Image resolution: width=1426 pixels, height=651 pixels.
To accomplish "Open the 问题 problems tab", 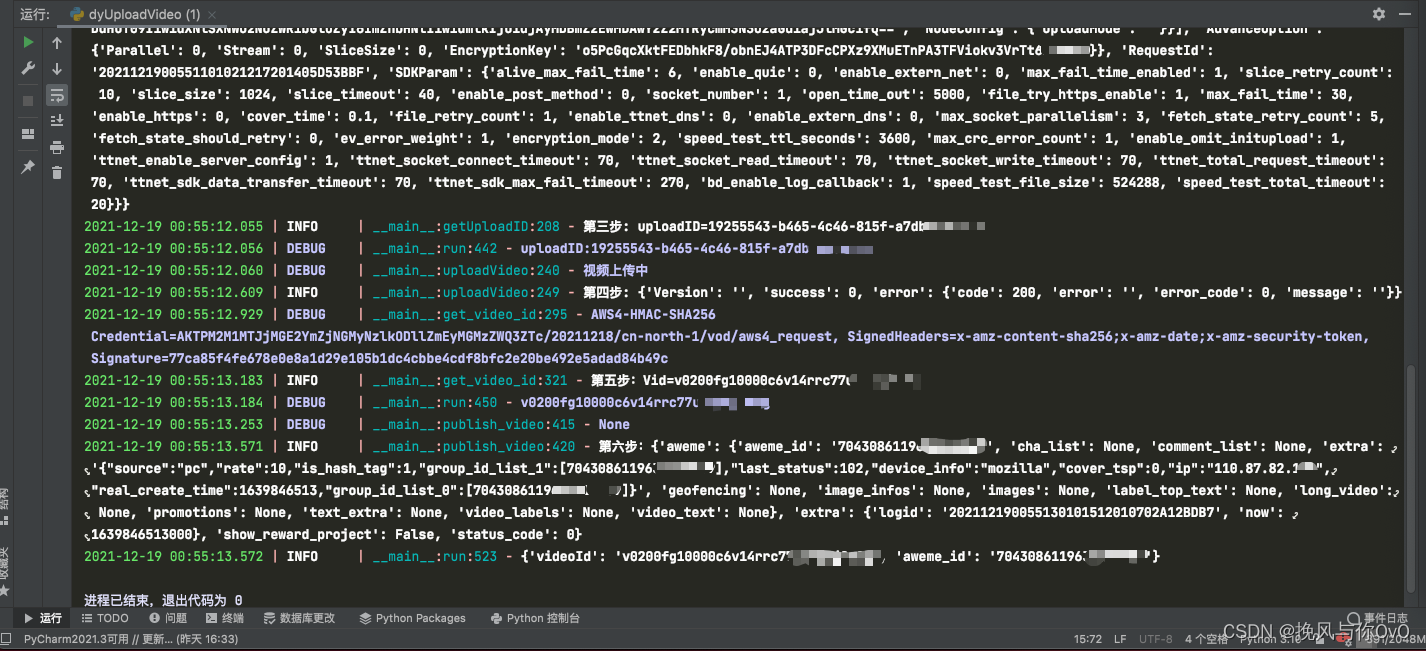I will point(167,618).
